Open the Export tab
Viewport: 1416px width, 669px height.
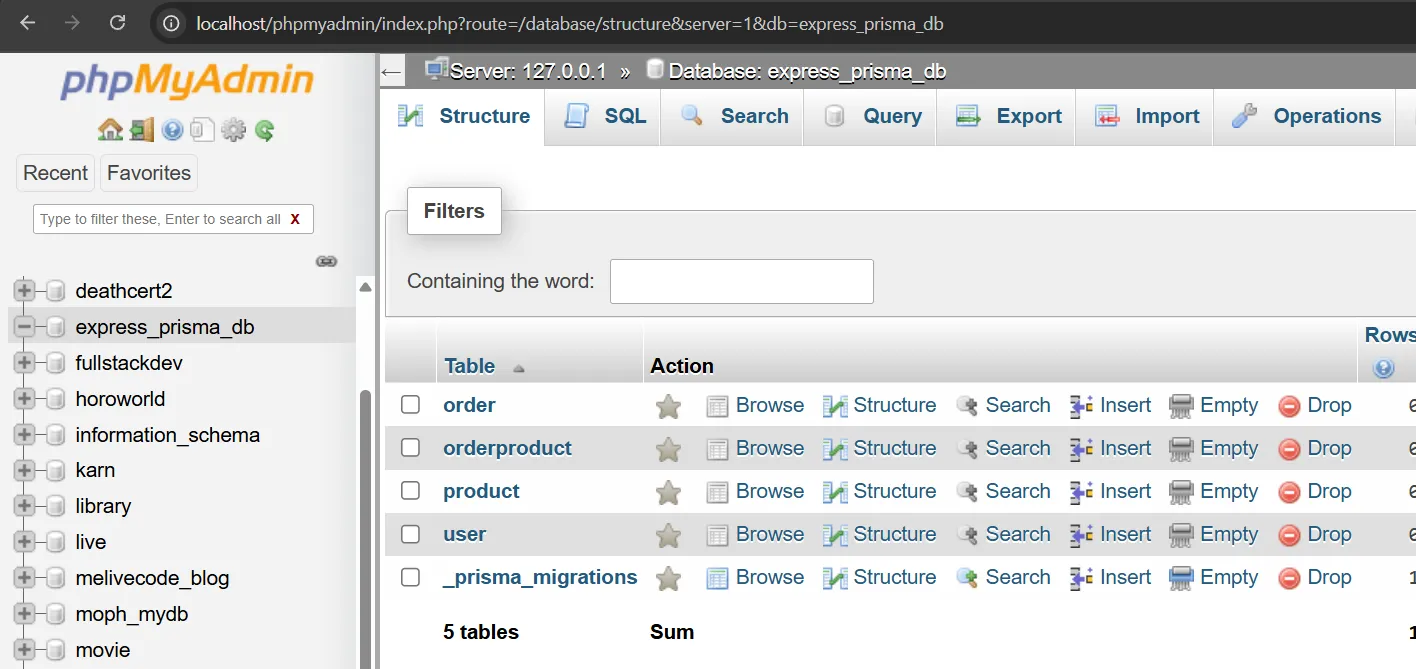pos(1008,116)
